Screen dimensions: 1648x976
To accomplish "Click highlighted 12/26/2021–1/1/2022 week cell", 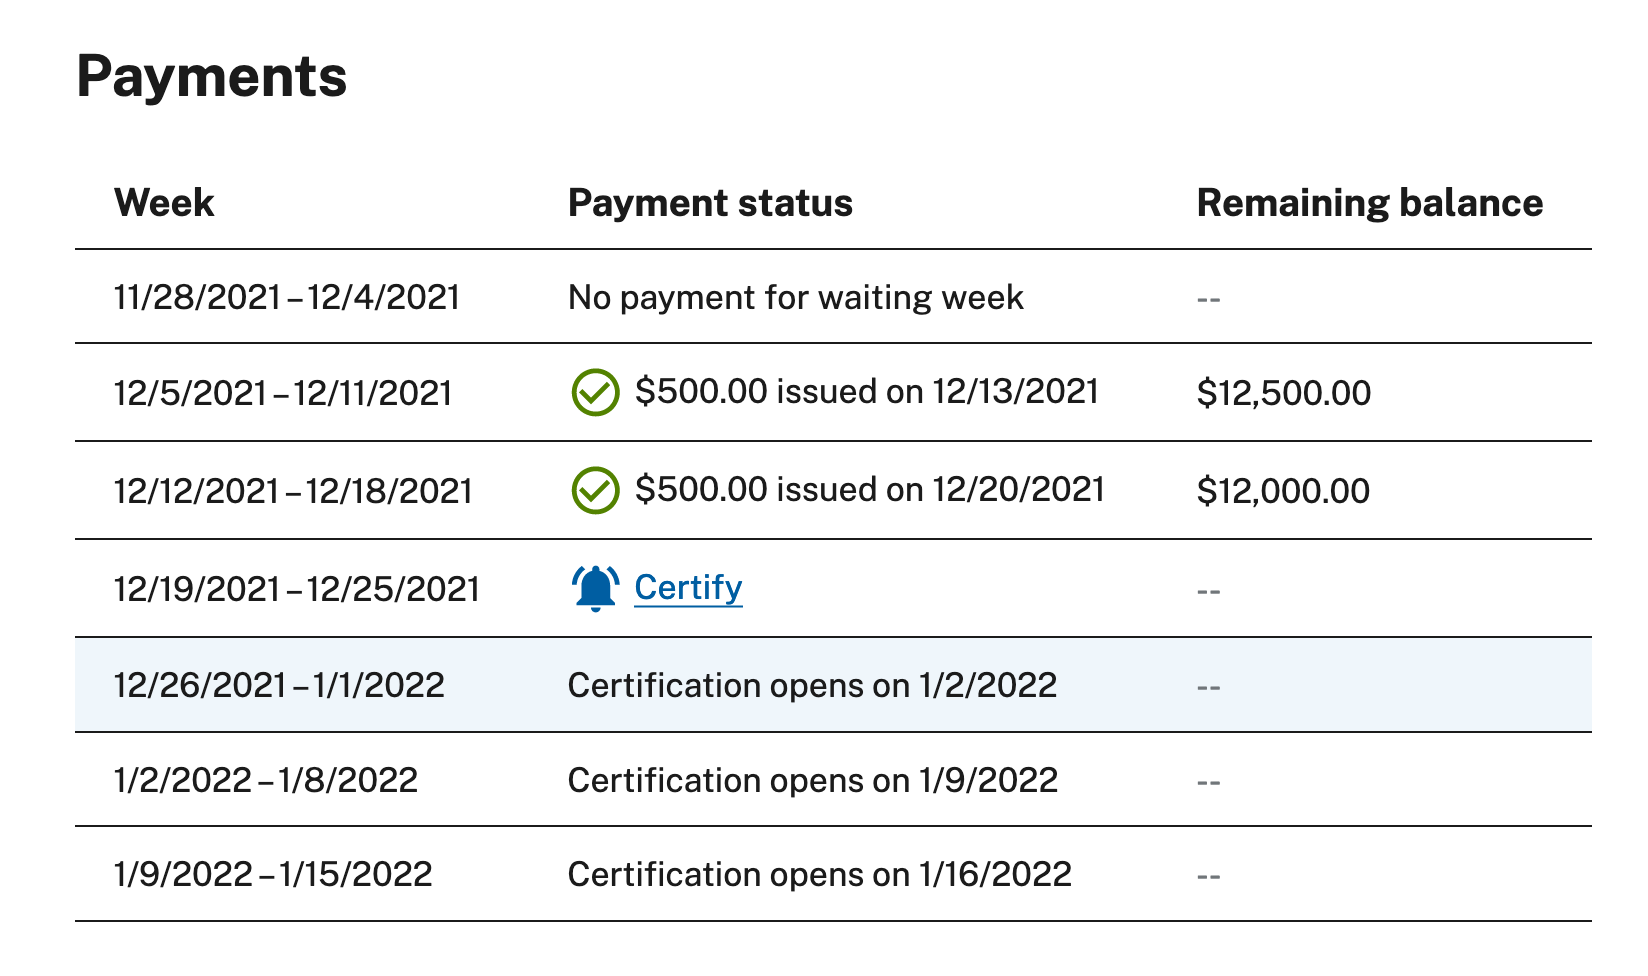I will click(x=279, y=685).
